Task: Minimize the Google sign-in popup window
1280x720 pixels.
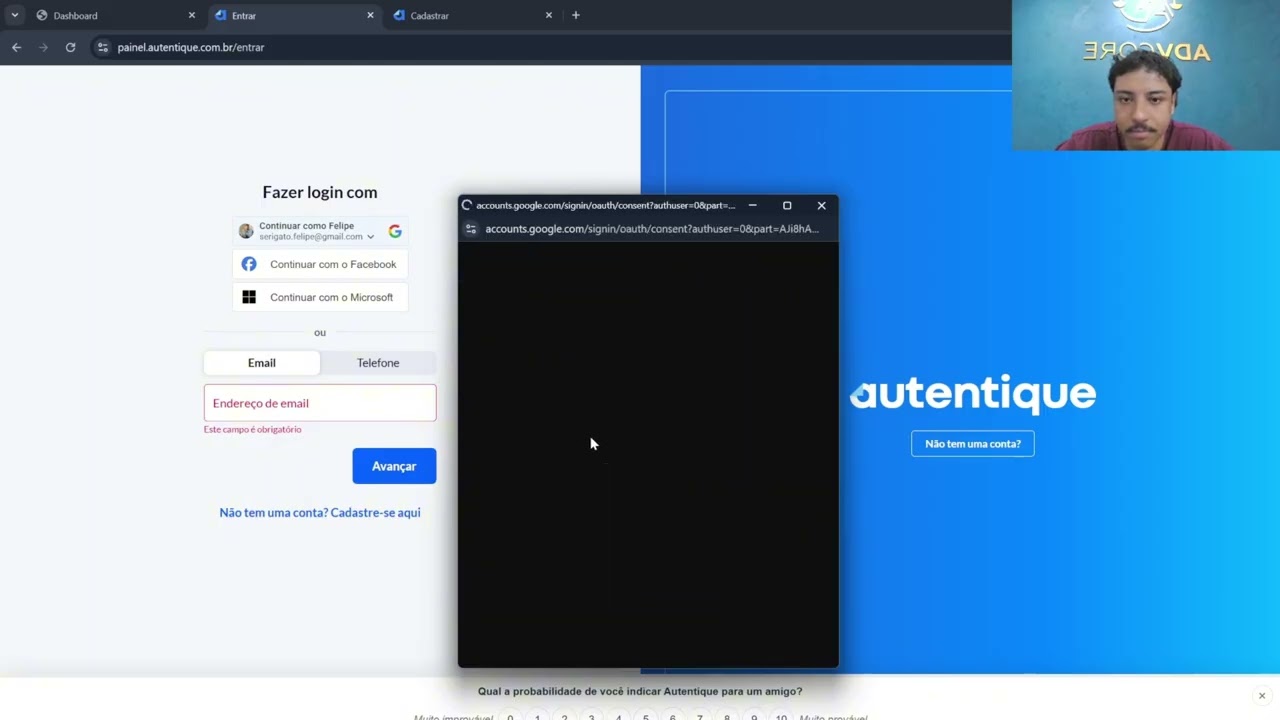Action: (x=752, y=205)
